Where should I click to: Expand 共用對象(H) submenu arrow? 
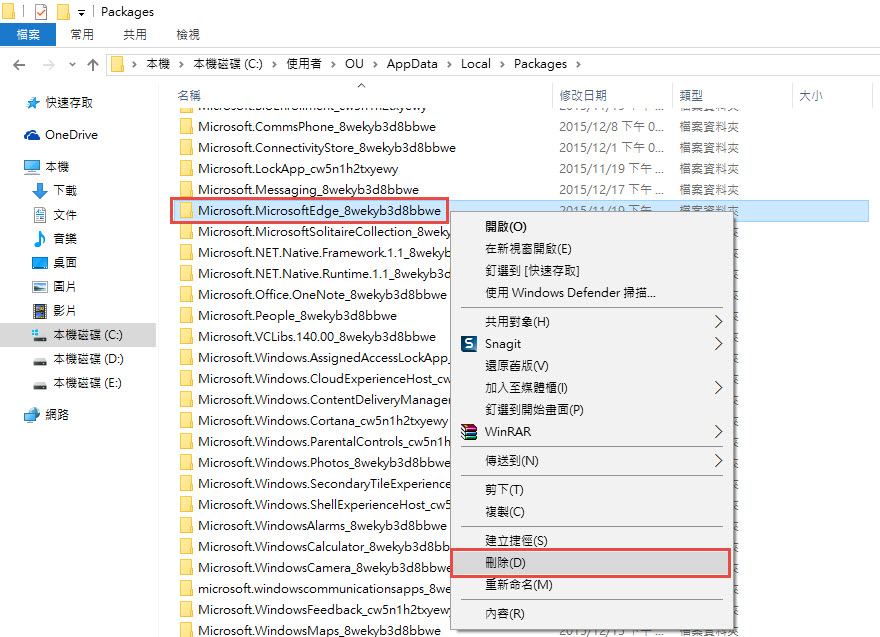(718, 322)
